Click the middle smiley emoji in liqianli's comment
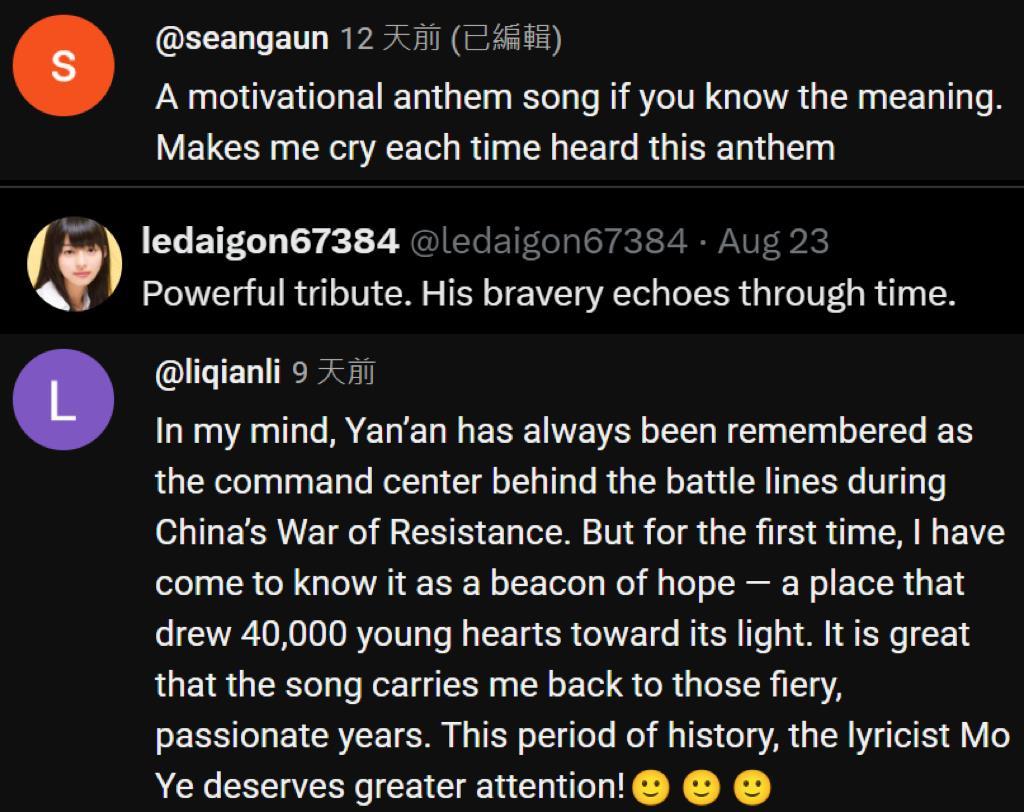 [702, 788]
